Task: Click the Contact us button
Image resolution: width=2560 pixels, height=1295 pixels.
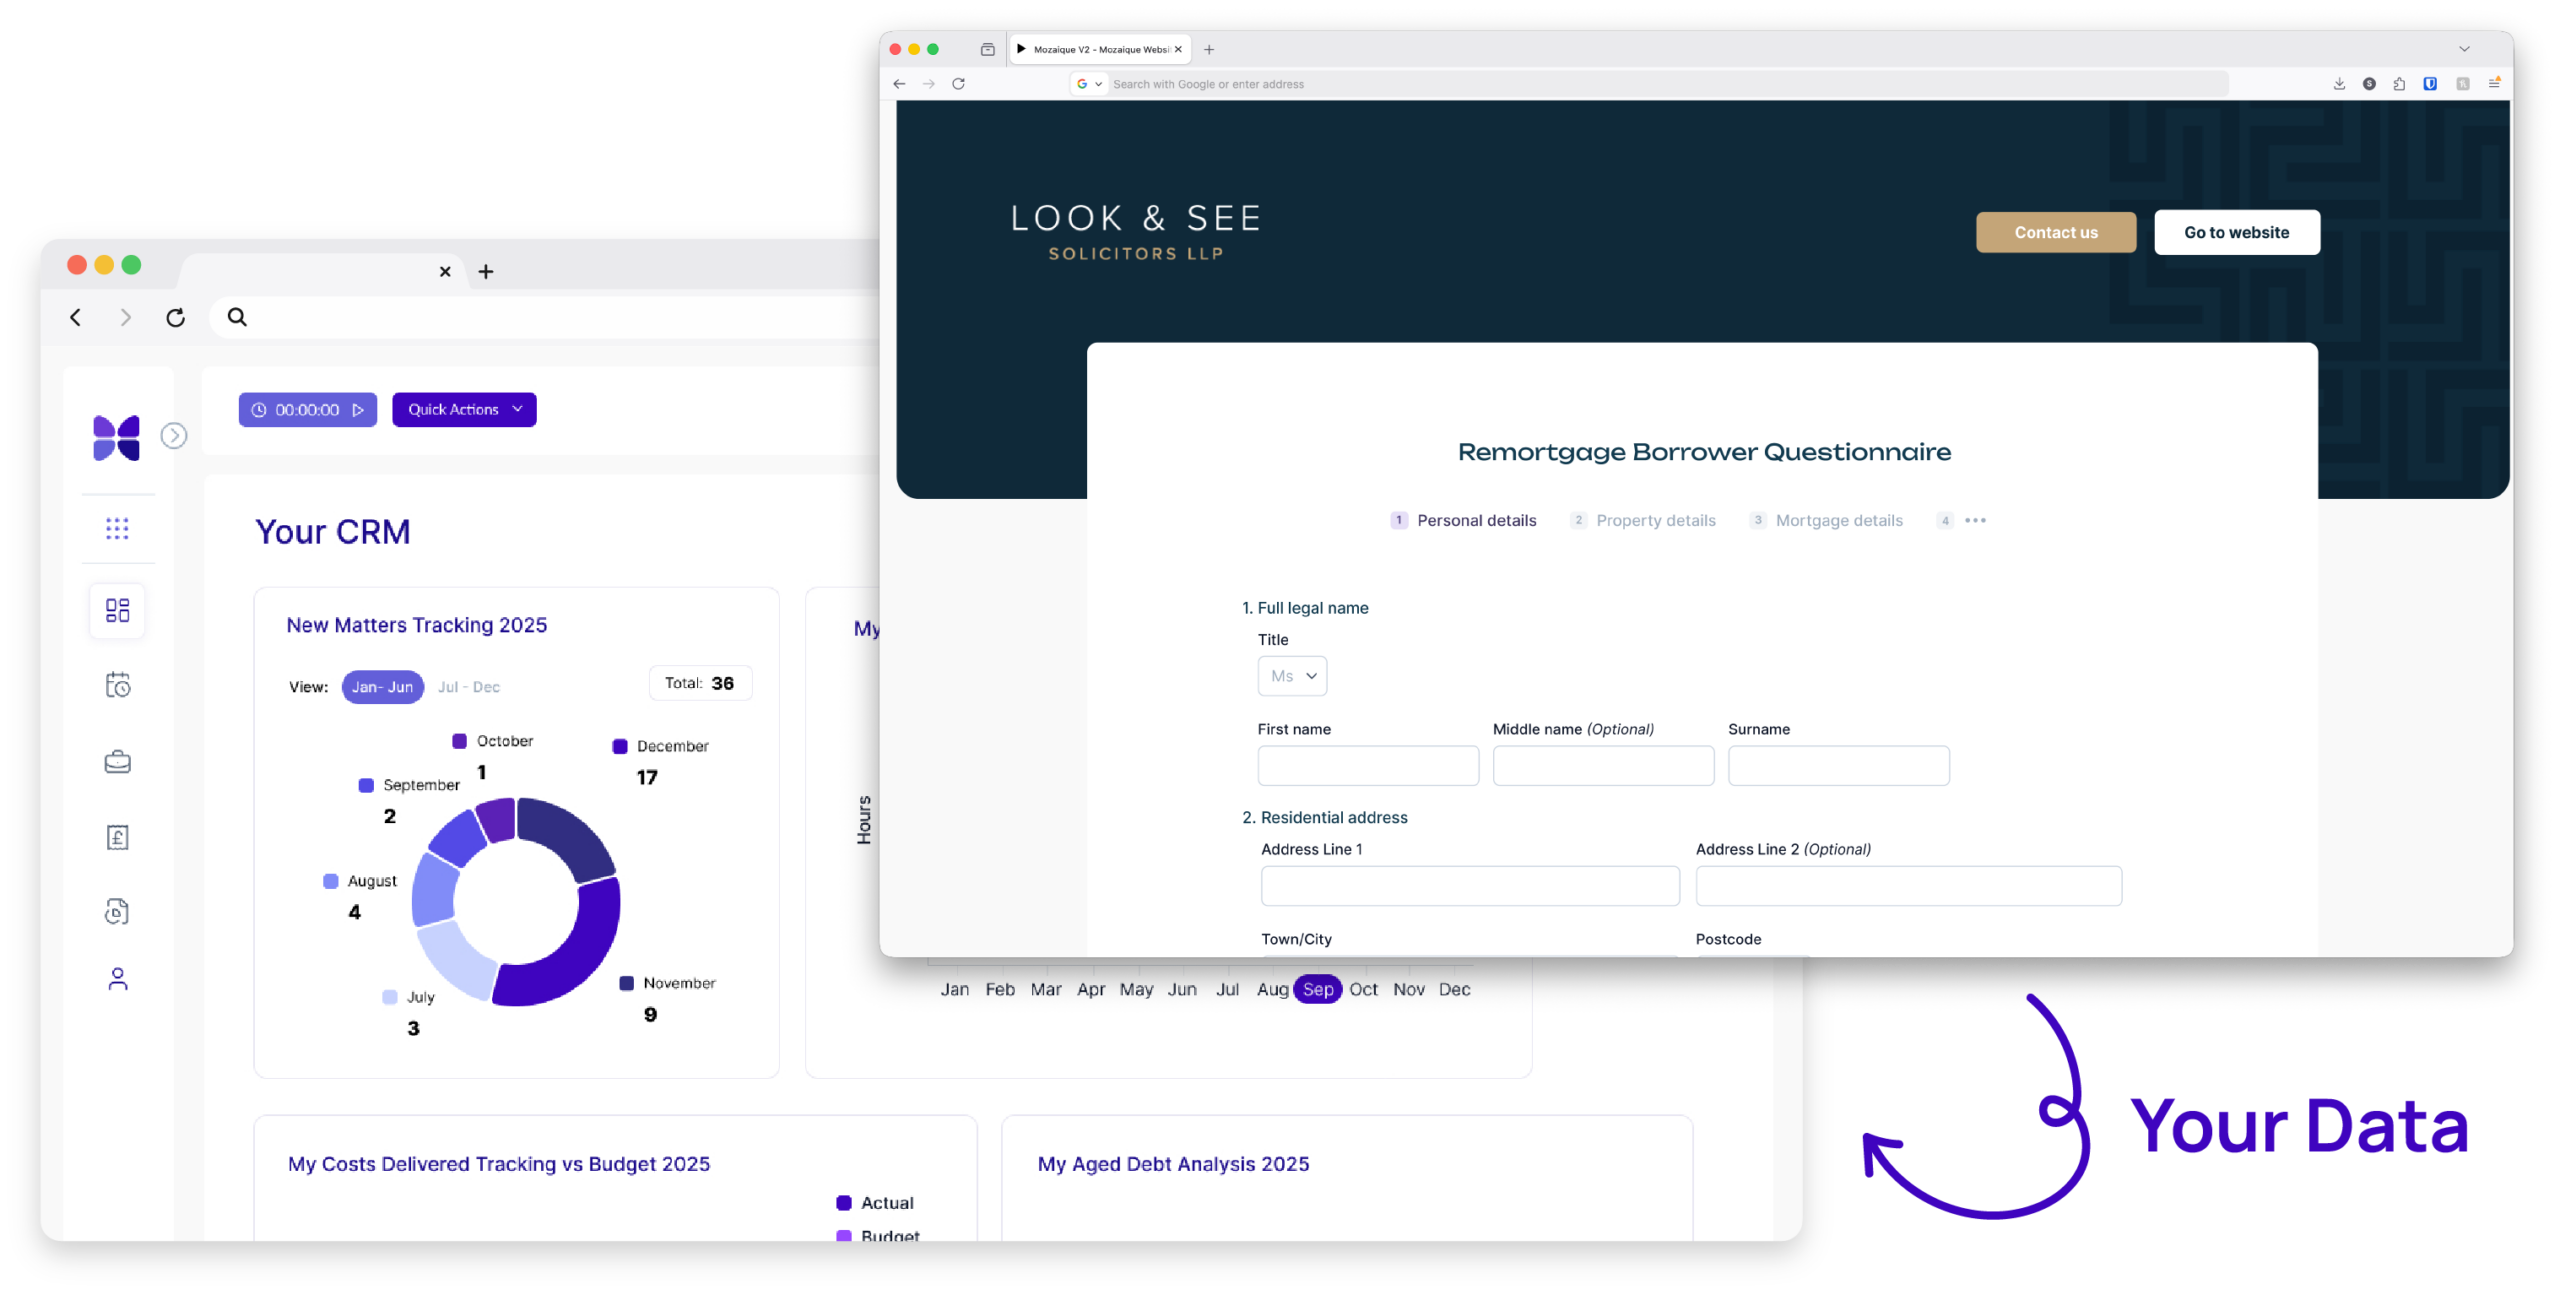Action: pos(2055,233)
